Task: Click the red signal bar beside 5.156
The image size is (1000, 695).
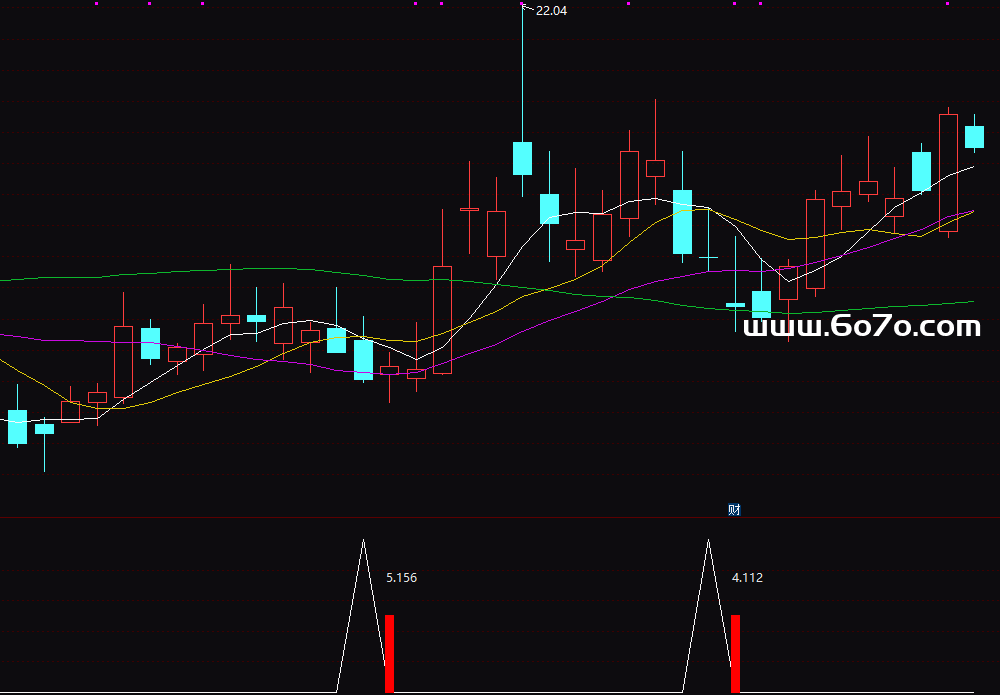Action: [389, 654]
